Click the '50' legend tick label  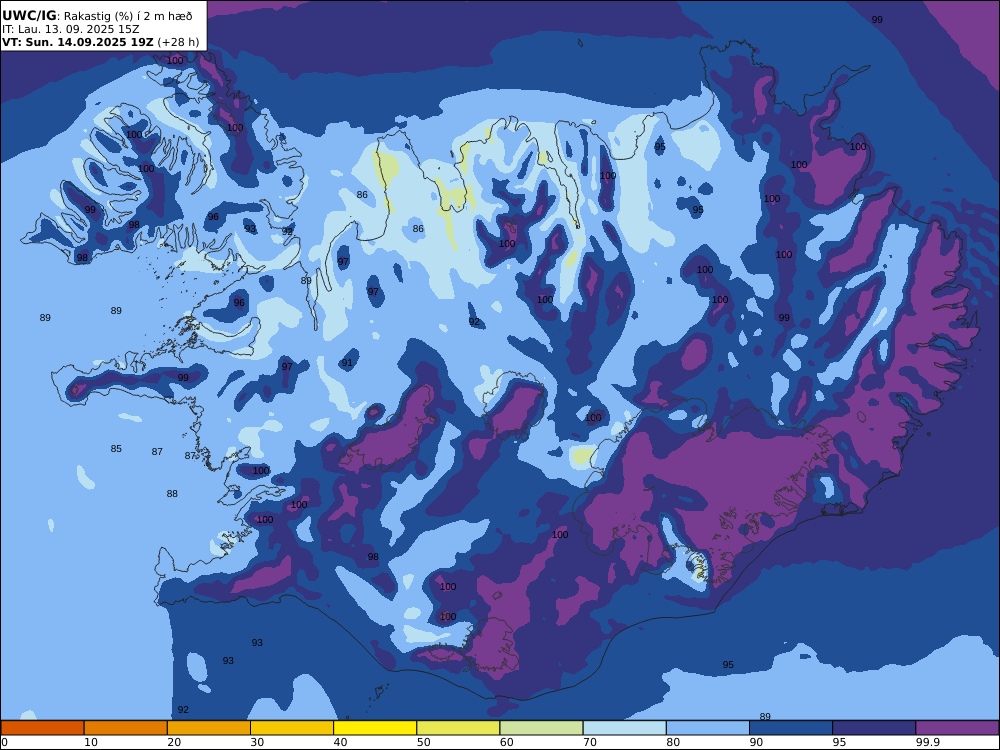click(423, 742)
